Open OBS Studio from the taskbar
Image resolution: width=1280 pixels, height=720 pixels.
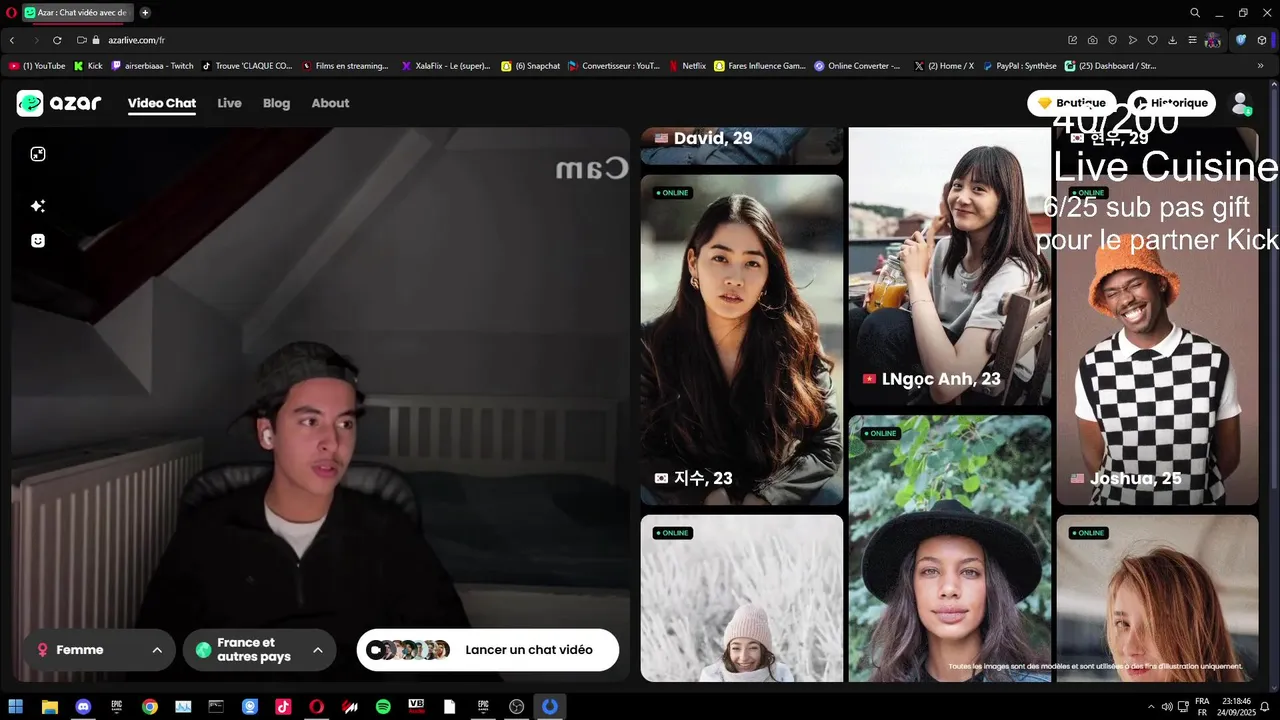516,707
